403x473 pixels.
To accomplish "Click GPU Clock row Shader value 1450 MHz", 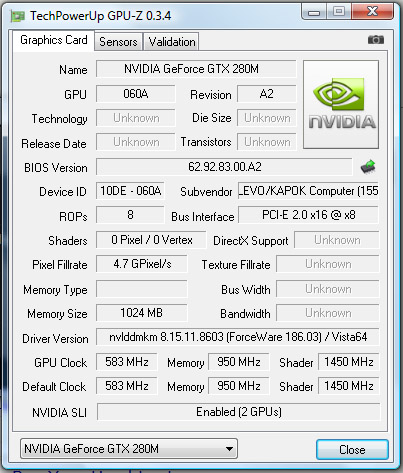I will [349, 362].
